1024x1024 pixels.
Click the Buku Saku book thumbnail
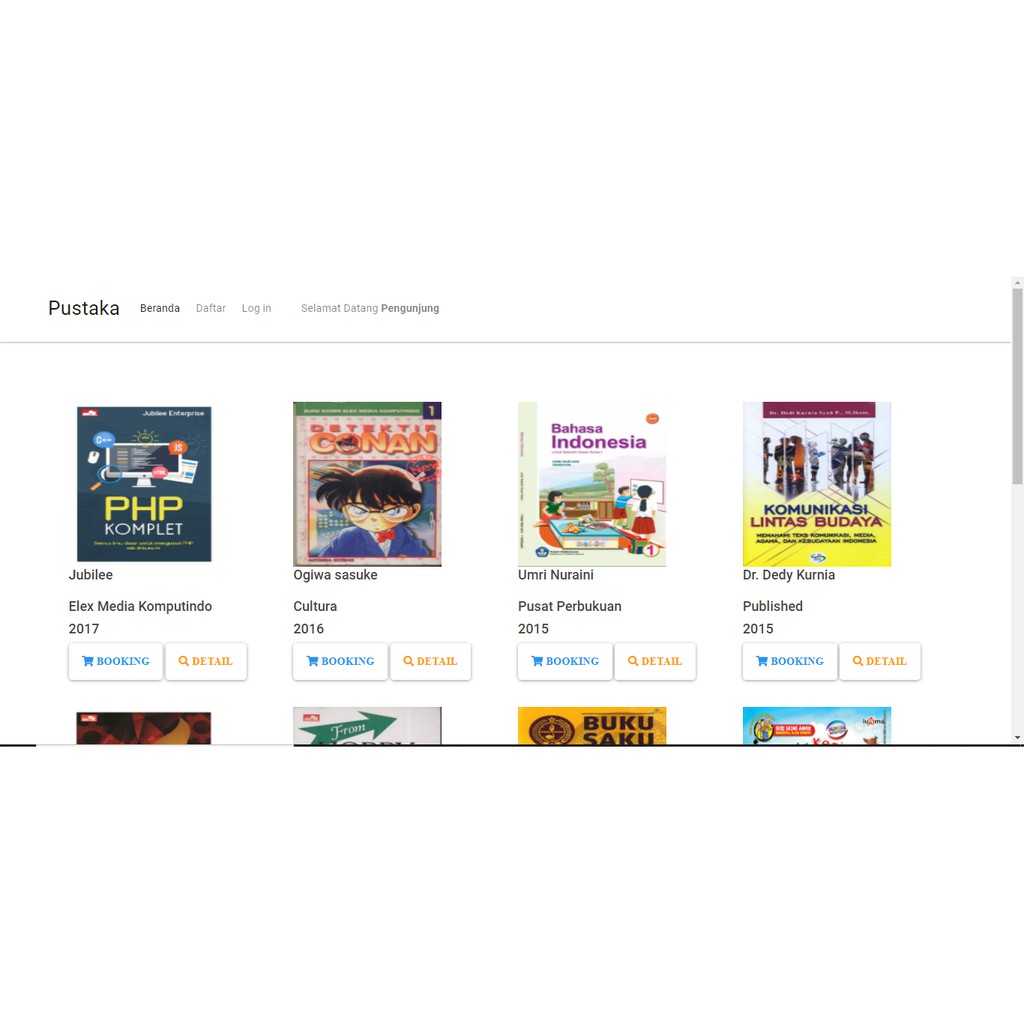[592, 726]
